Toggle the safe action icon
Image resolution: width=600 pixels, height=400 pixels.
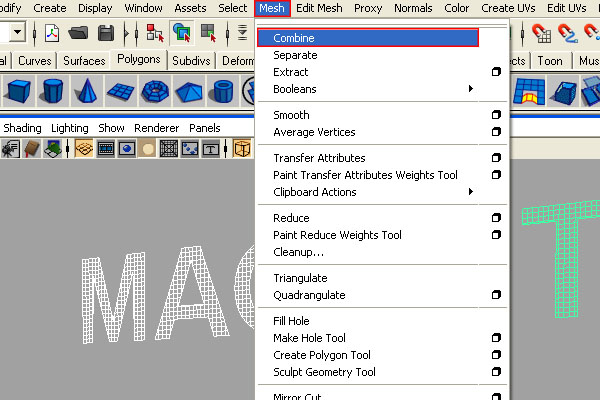(190, 149)
